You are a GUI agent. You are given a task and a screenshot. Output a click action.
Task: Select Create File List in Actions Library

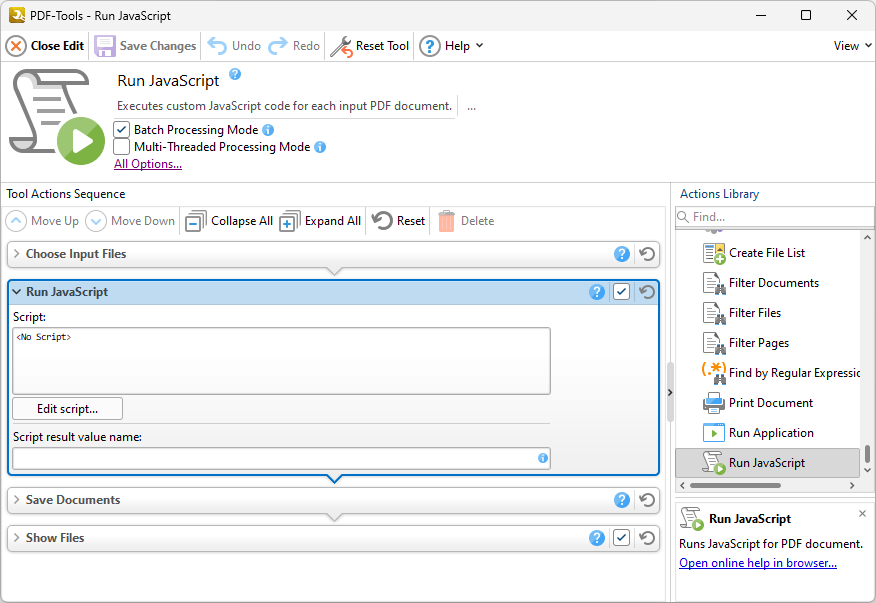coord(767,253)
